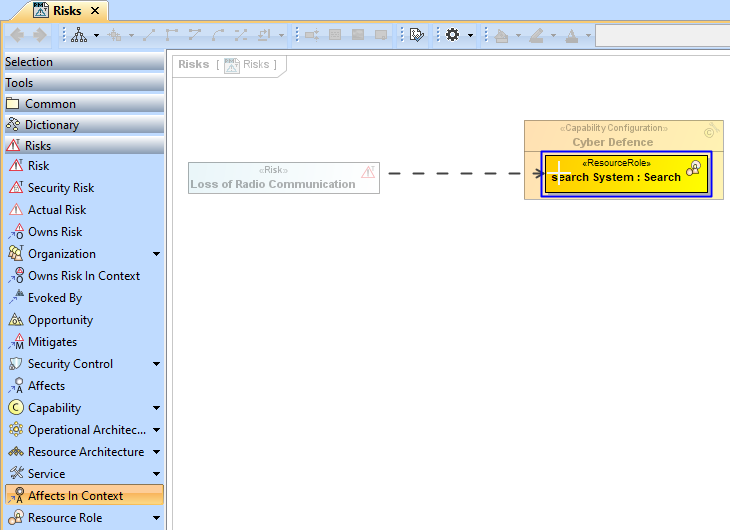Open the Capability dropdown arrow
Viewport: 730px width, 530px height.
point(156,408)
